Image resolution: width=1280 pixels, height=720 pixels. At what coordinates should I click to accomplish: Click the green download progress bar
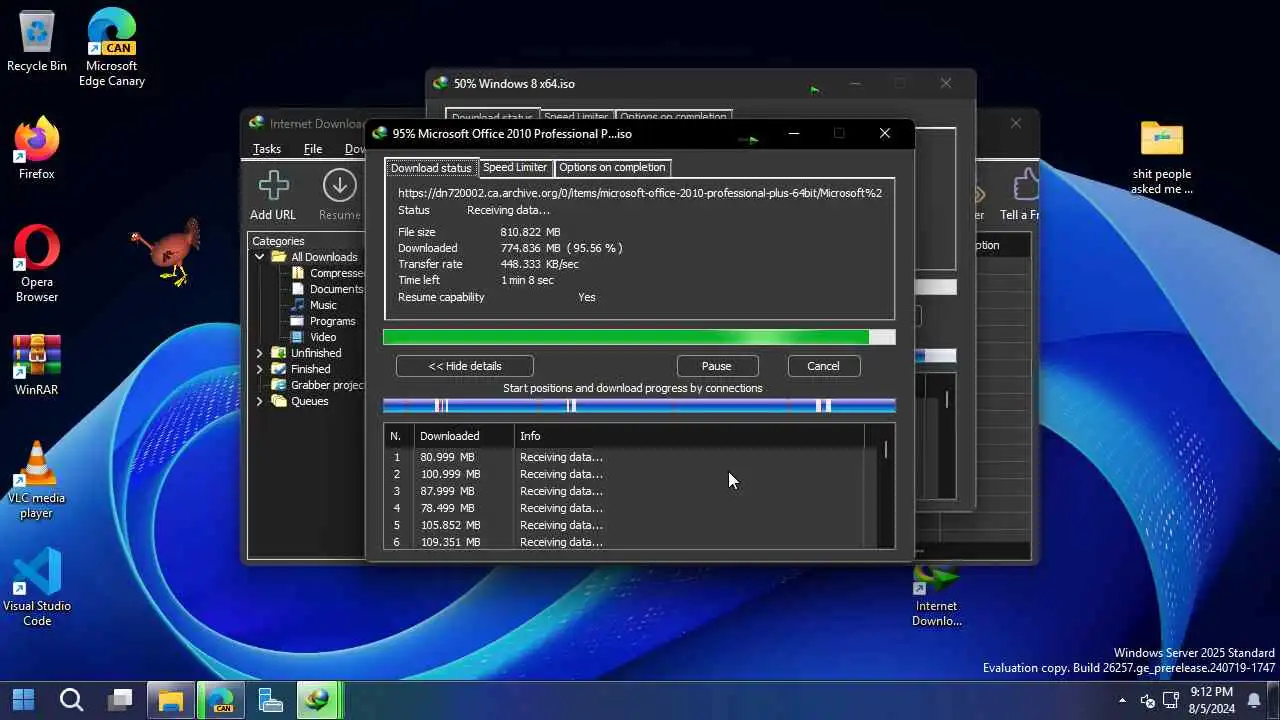pos(639,337)
